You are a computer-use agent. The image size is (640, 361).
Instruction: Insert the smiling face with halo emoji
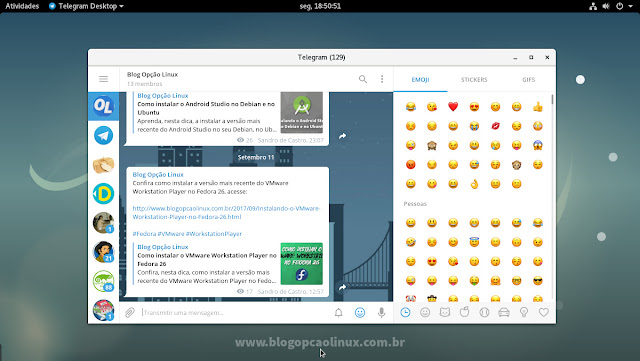pyautogui.click(x=474, y=242)
